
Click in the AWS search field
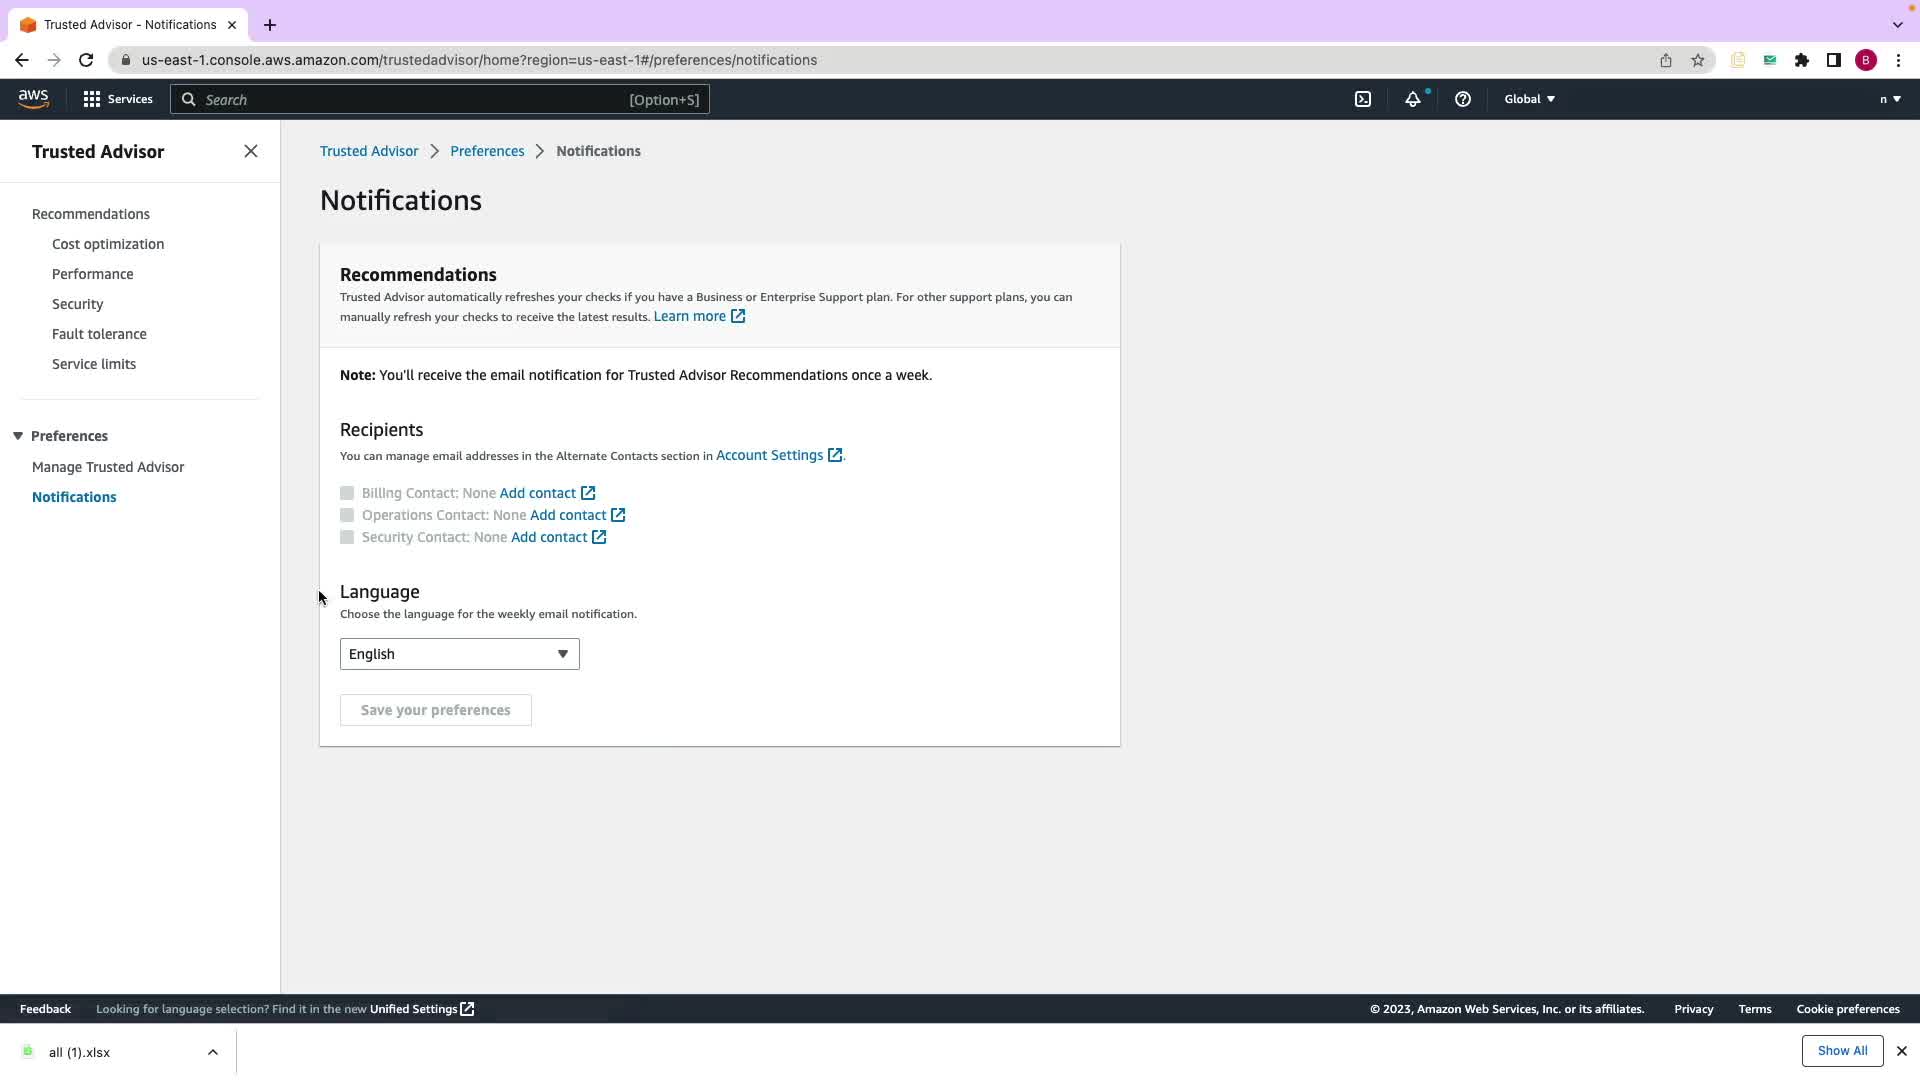tap(410, 99)
